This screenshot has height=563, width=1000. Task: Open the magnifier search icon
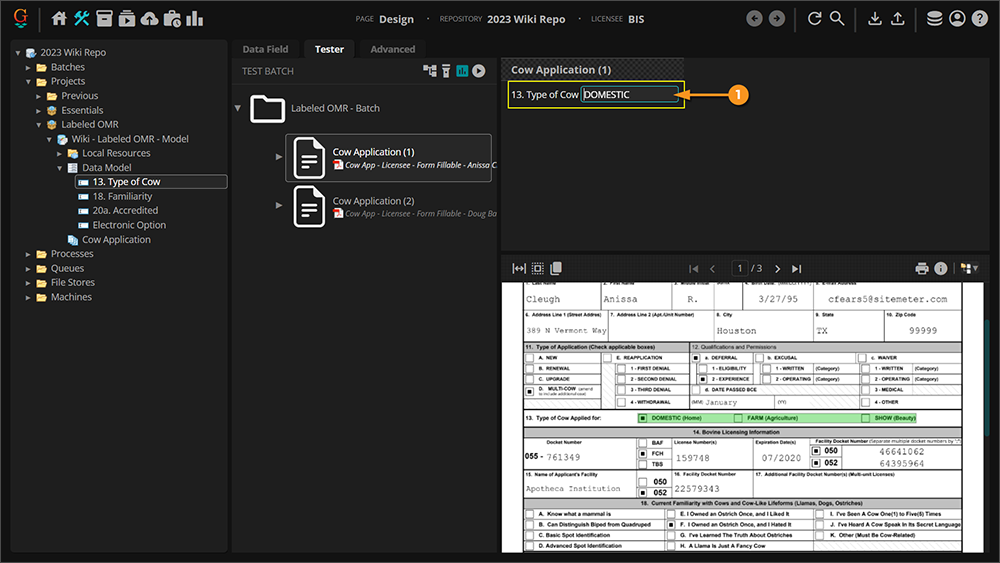[x=837, y=18]
